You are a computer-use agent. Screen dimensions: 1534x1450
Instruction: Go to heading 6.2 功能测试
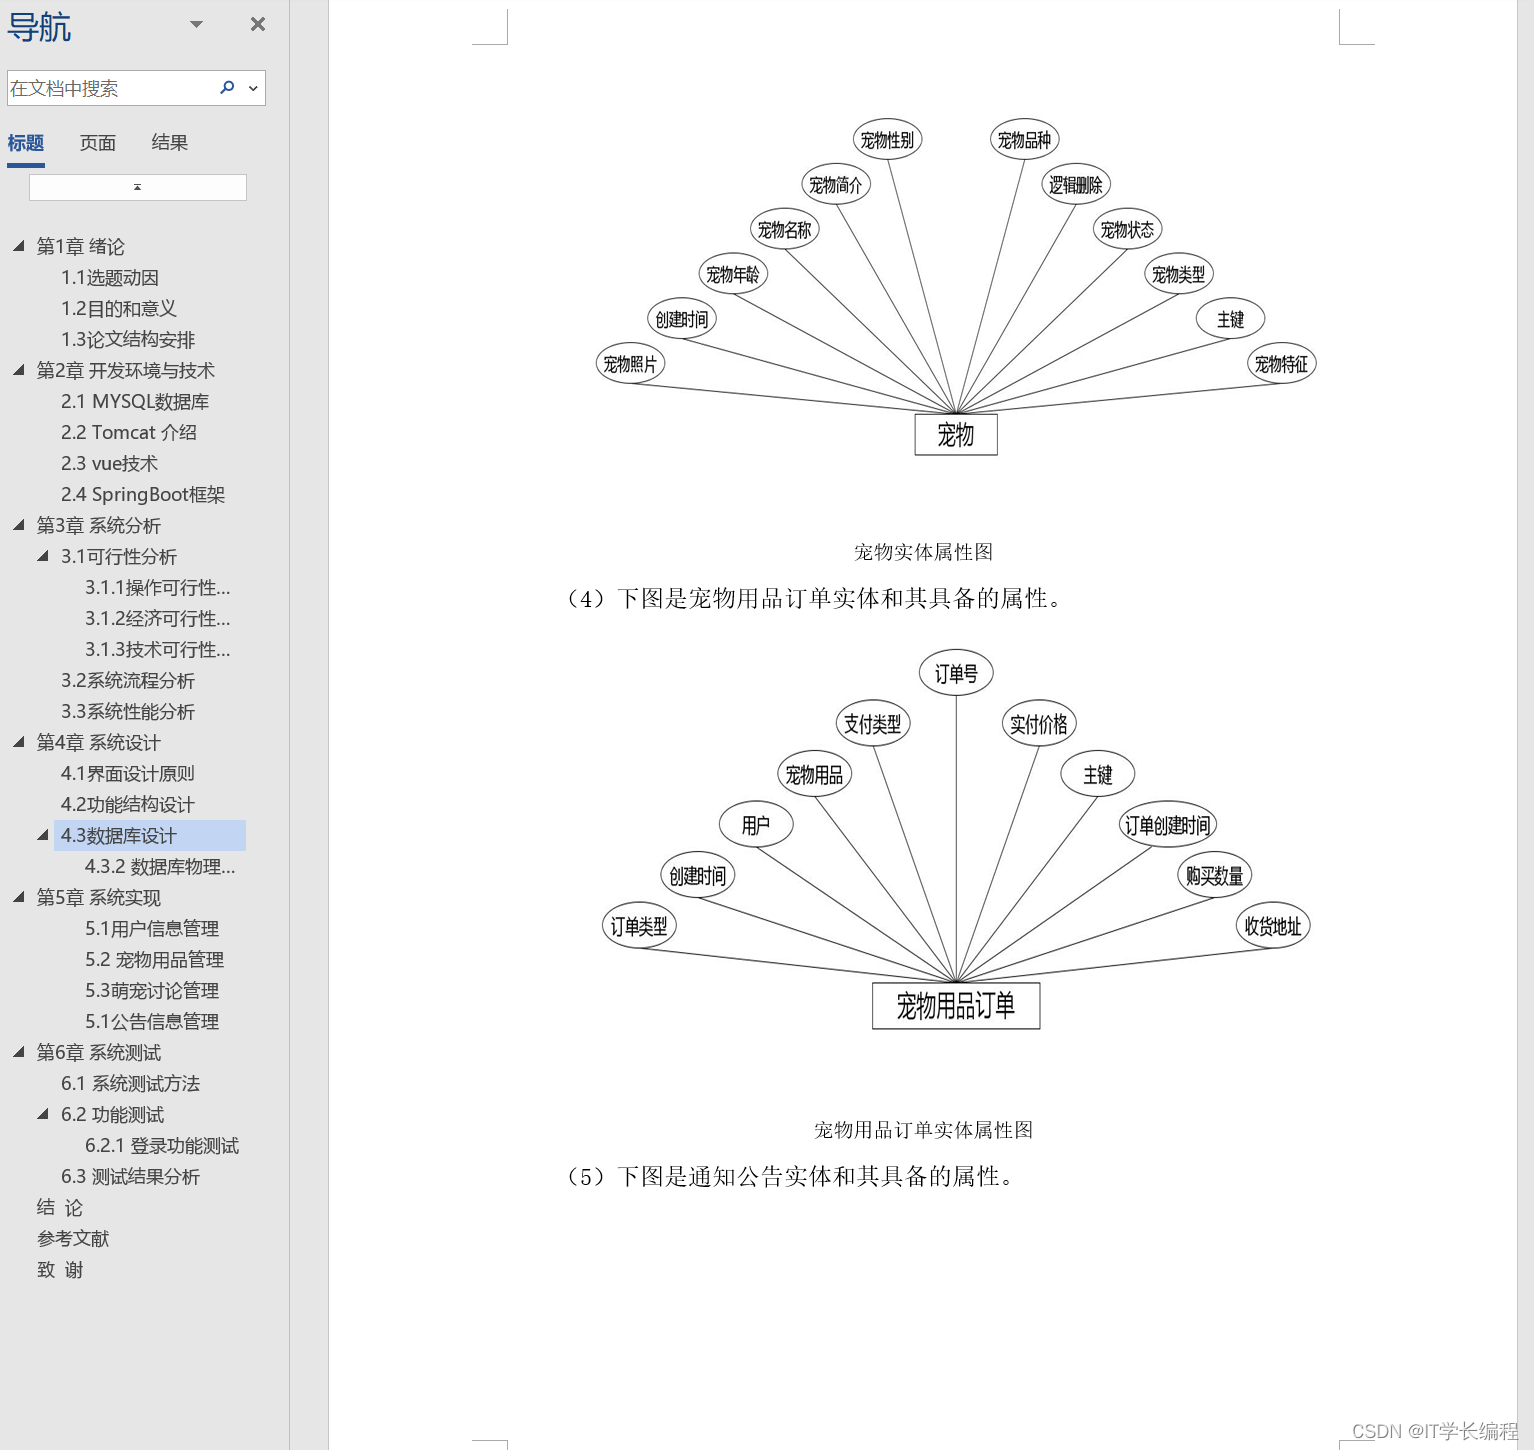[113, 1114]
